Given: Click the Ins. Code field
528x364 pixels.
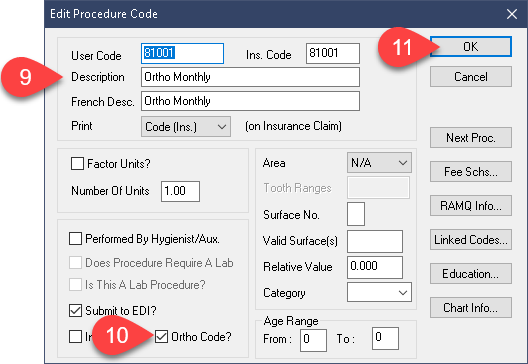Looking at the screenshot, I should 333,53.
